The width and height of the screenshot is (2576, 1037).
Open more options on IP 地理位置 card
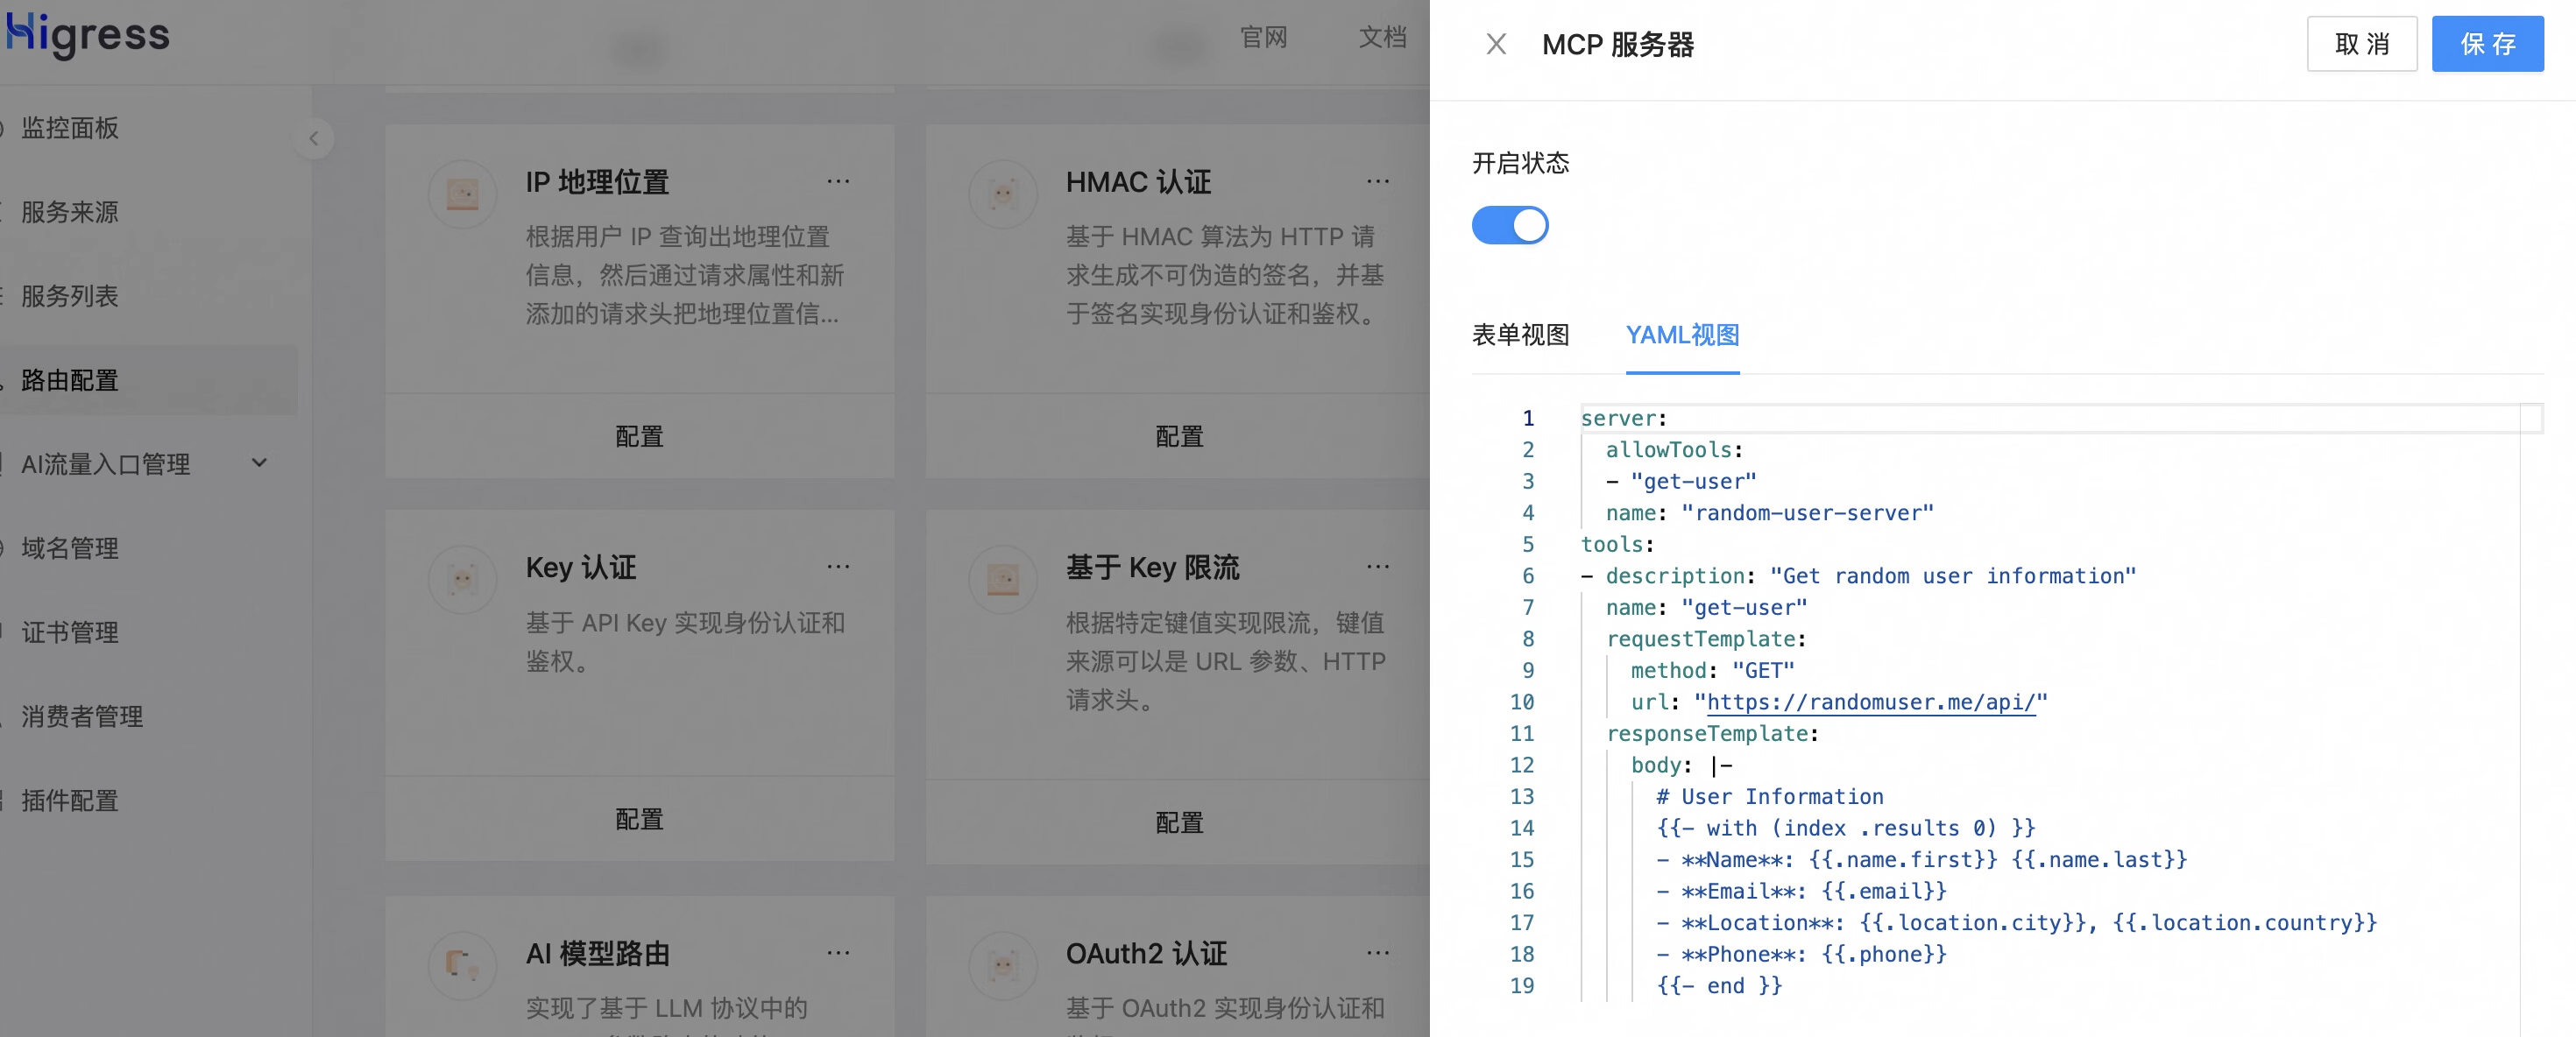(838, 181)
